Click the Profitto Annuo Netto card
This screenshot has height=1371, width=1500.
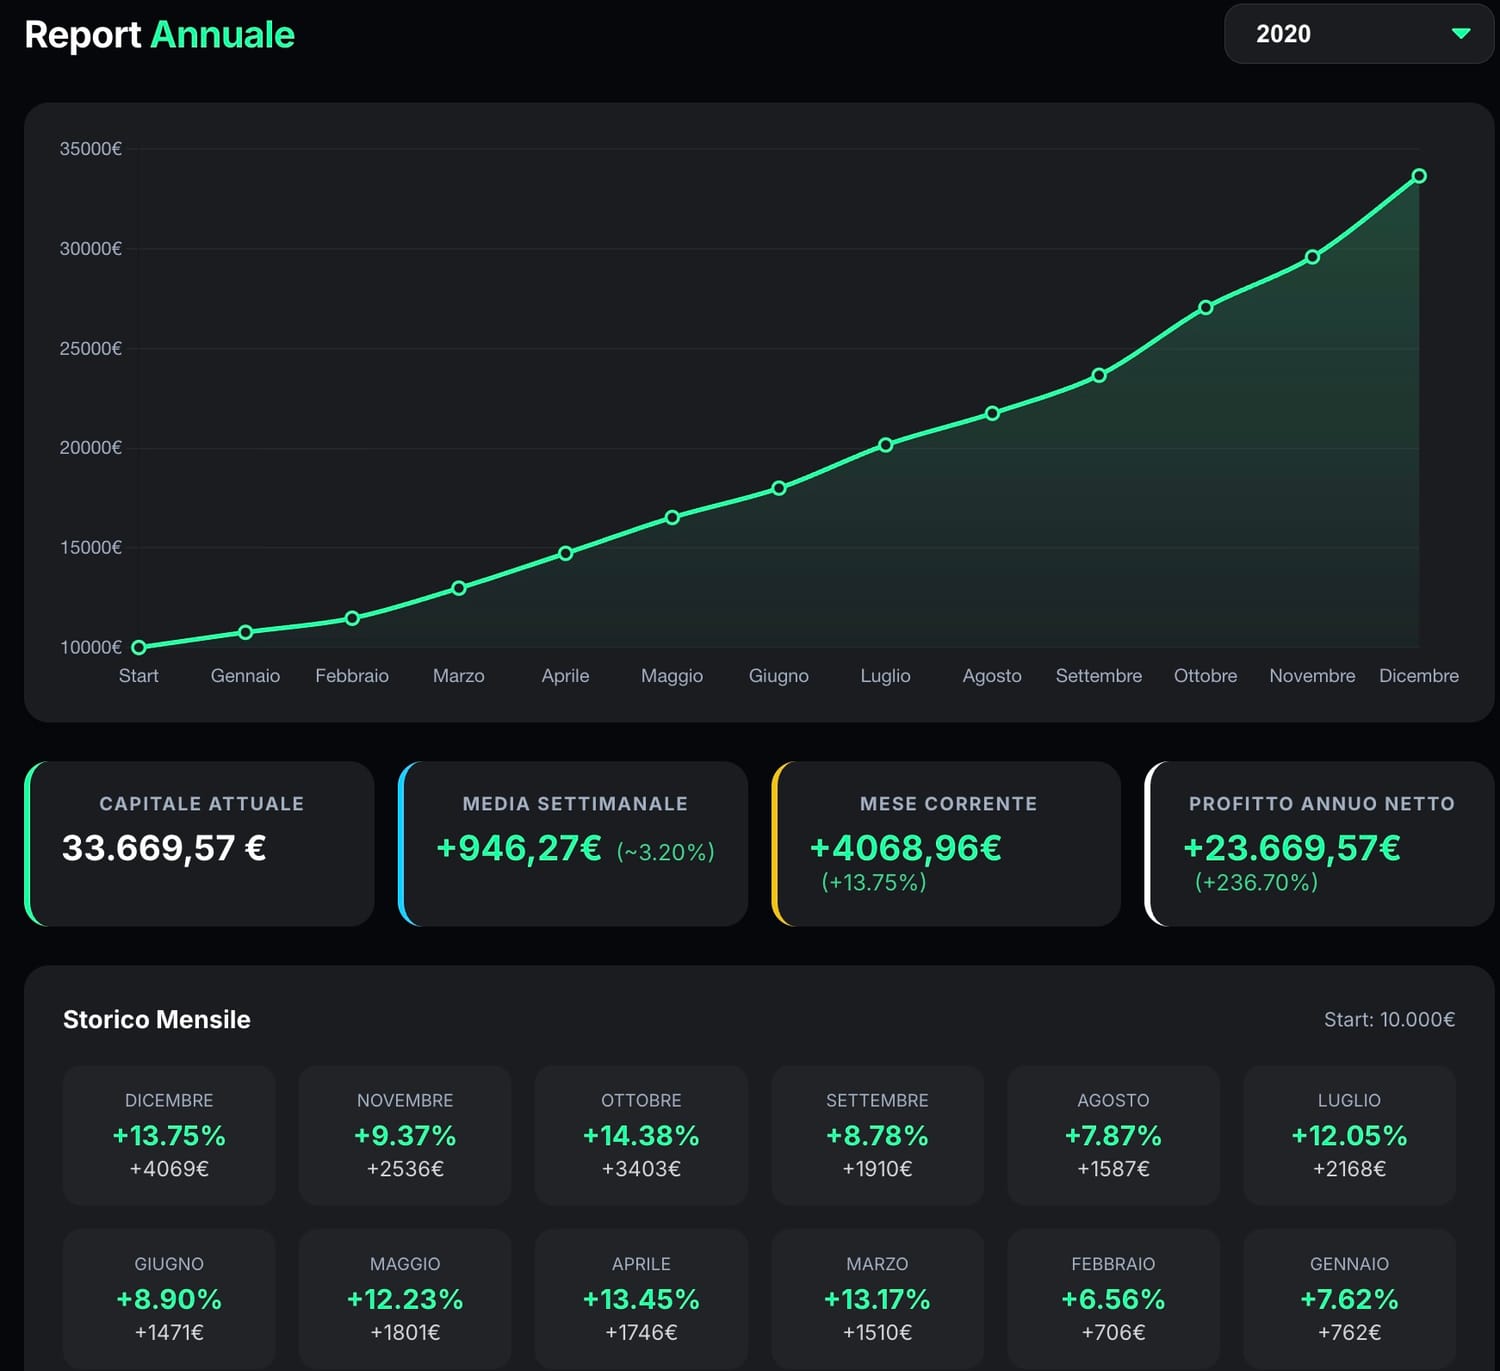point(1318,843)
